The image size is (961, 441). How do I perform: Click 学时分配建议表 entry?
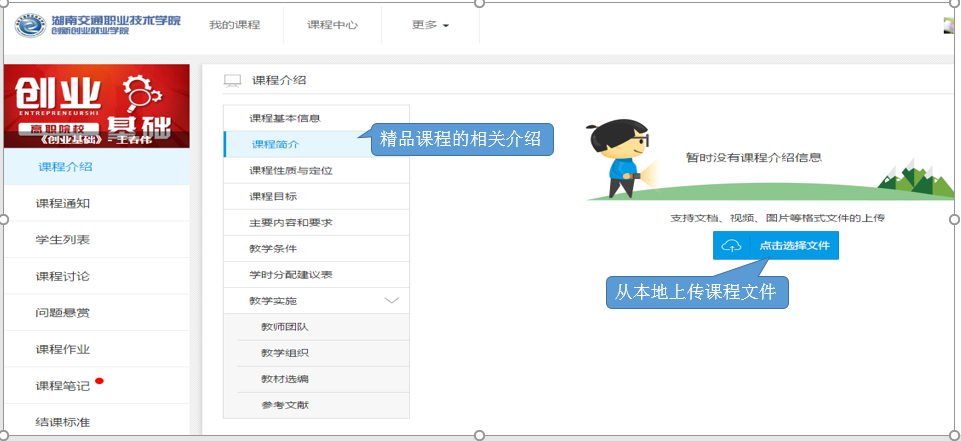(x=291, y=274)
